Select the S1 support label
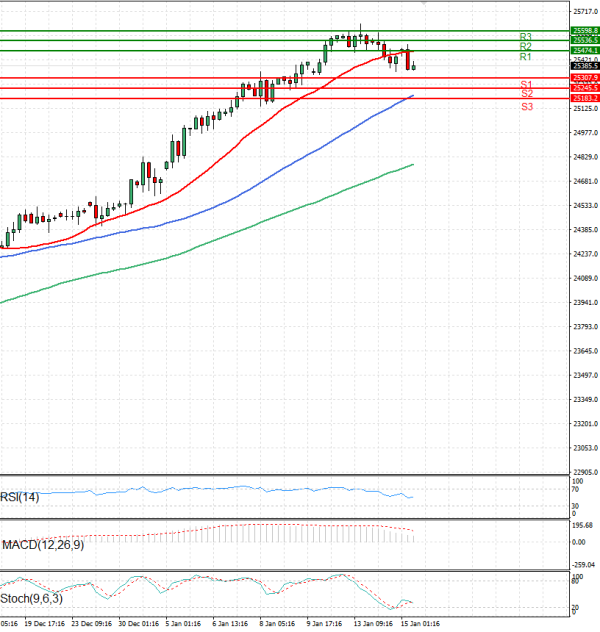This screenshot has height=632, width=600. pyautogui.click(x=525, y=84)
